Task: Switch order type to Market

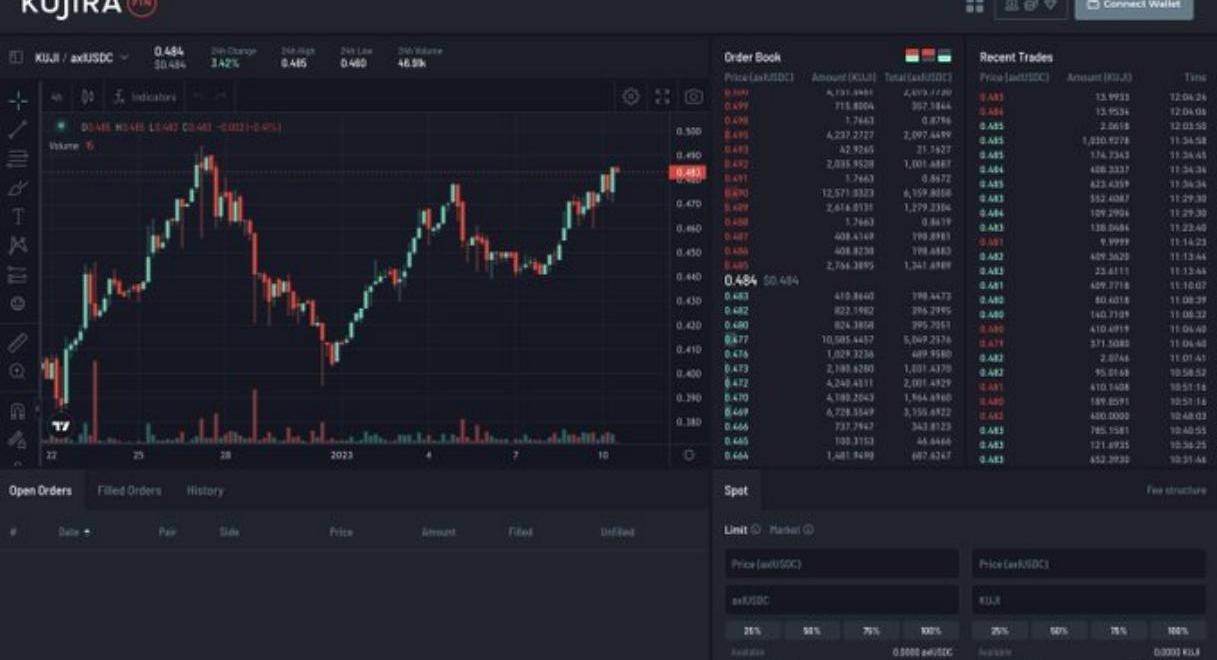Action: (x=784, y=530)
